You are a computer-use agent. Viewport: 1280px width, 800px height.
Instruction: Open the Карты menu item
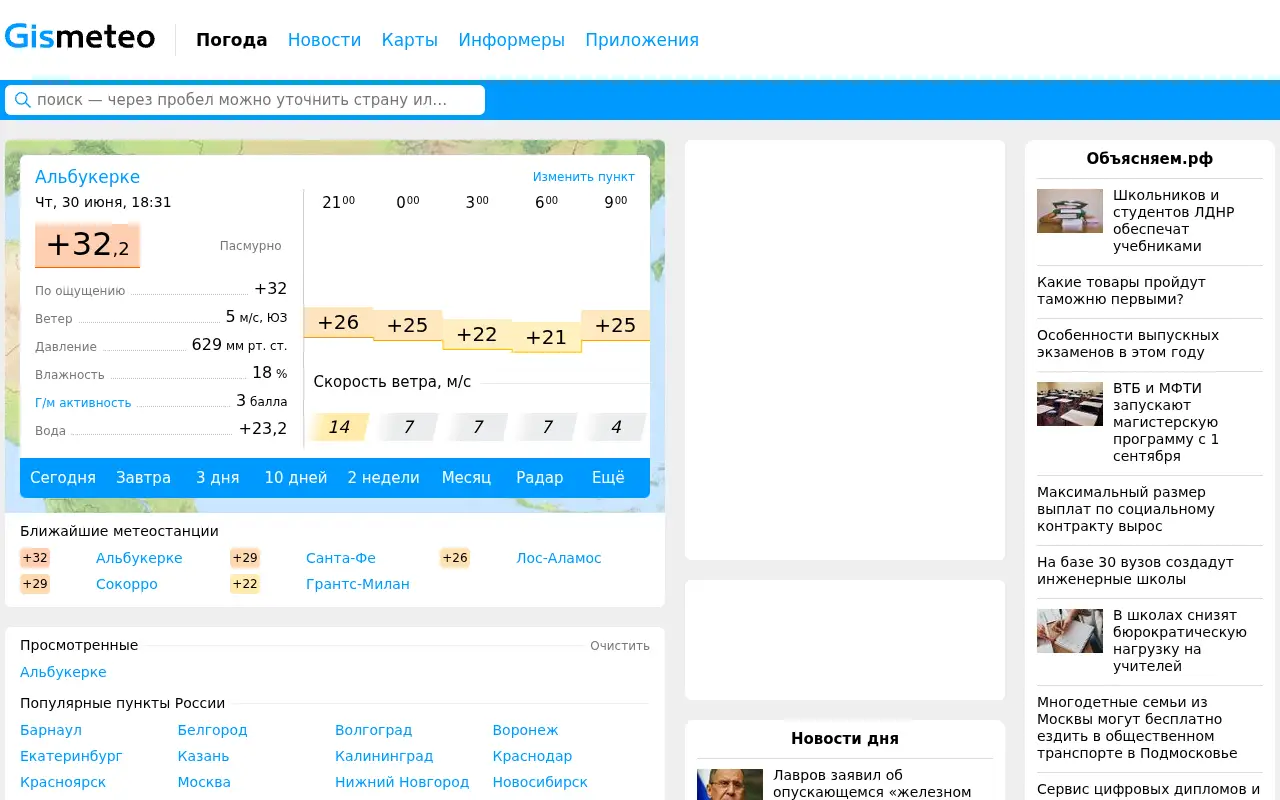pyautogui.click(x=410, y=40)
